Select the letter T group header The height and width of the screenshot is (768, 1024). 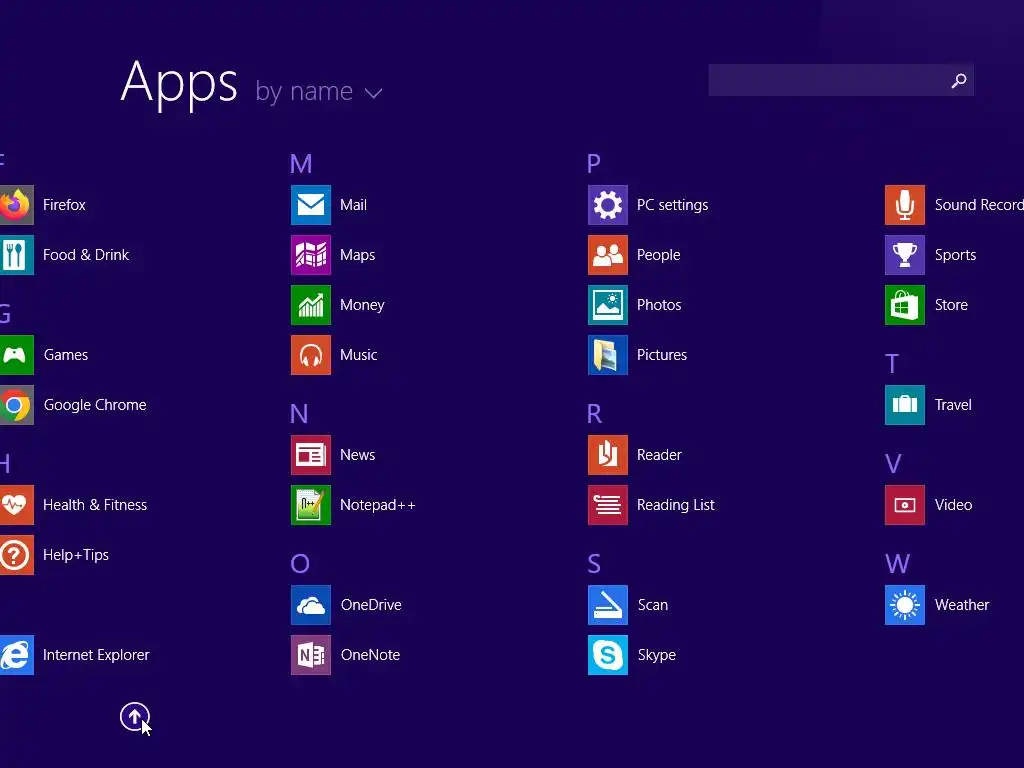click(892, 364)
